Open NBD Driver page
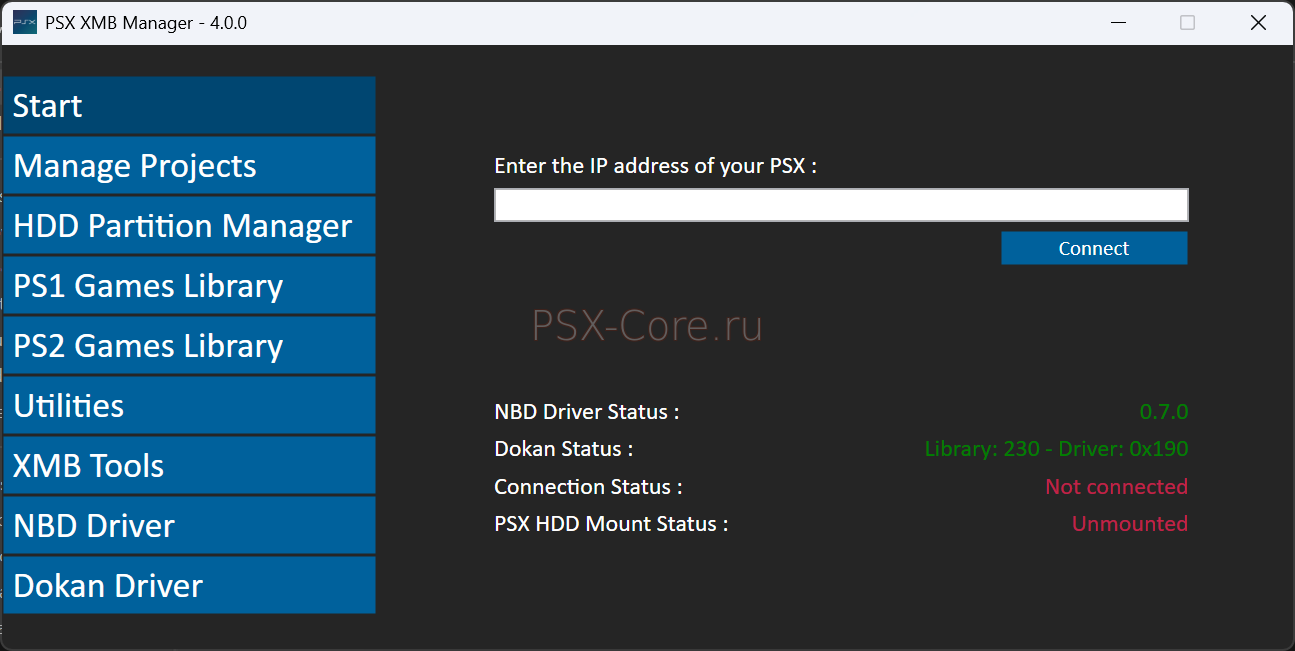This screenshot has height=651, width=1295. click(189, 525)
